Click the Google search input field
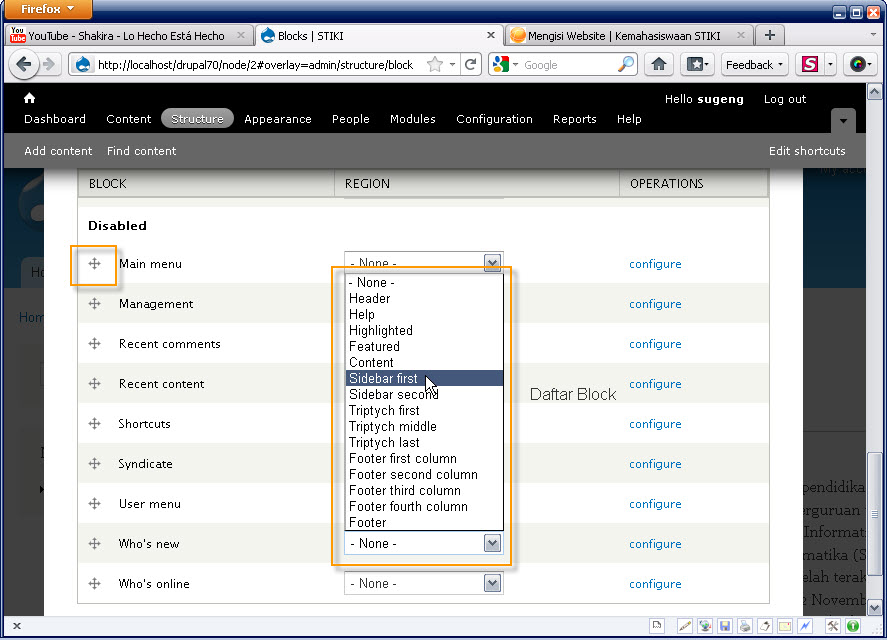 [568, 65]
